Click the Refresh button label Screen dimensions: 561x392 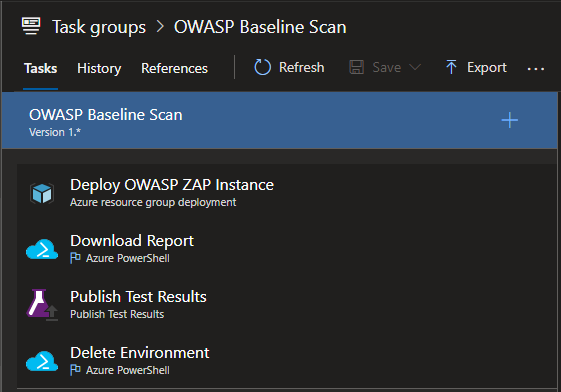(x=302, y=68)
